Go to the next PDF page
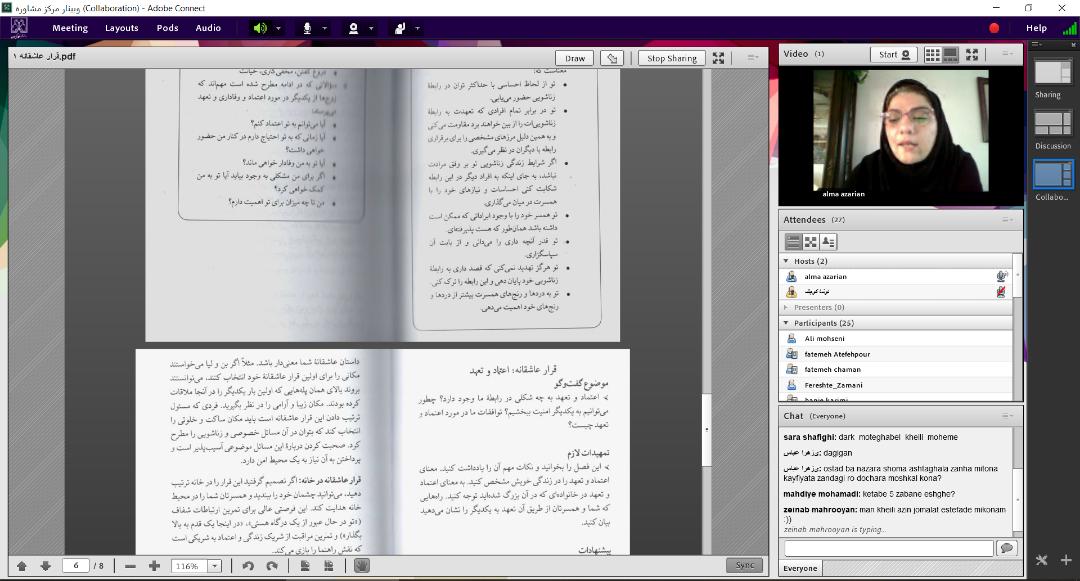The width and height of the screenshot is (1080, 581). (x=45, y=566)
